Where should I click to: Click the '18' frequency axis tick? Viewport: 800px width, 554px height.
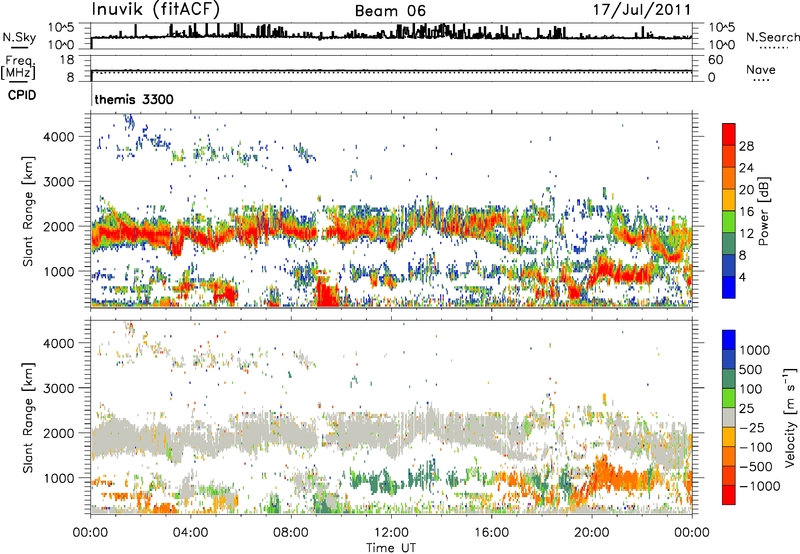click(67, 60)
